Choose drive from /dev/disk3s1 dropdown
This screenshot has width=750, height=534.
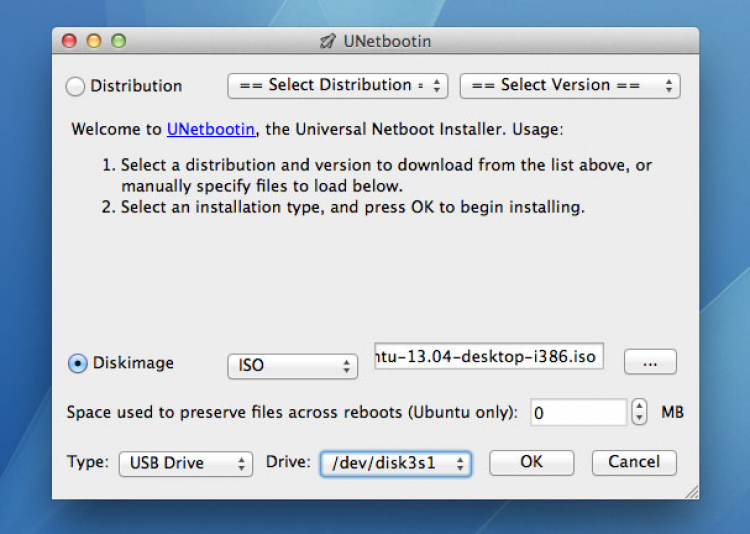tap(395, 463)
